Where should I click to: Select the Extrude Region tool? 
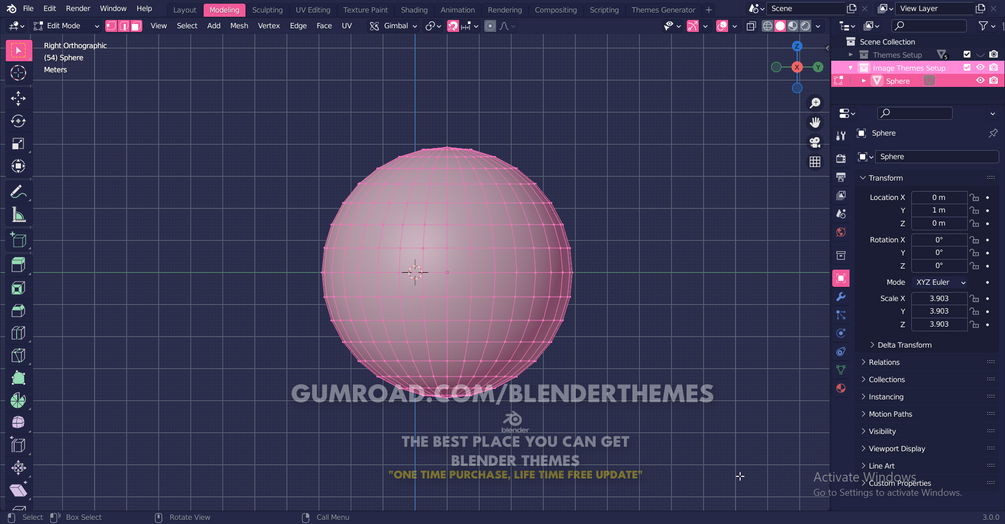tap(19, 265)
